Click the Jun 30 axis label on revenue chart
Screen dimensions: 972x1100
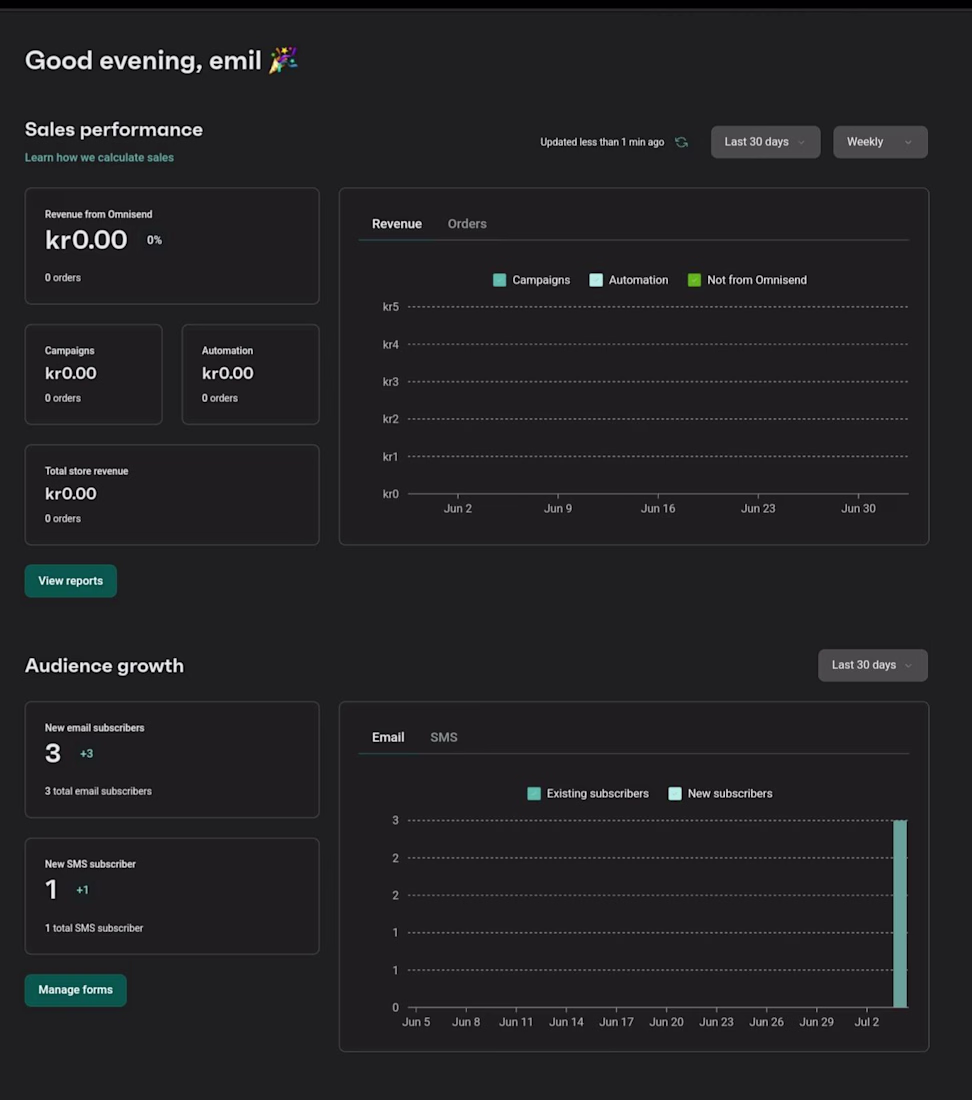(x=858, y=509)
